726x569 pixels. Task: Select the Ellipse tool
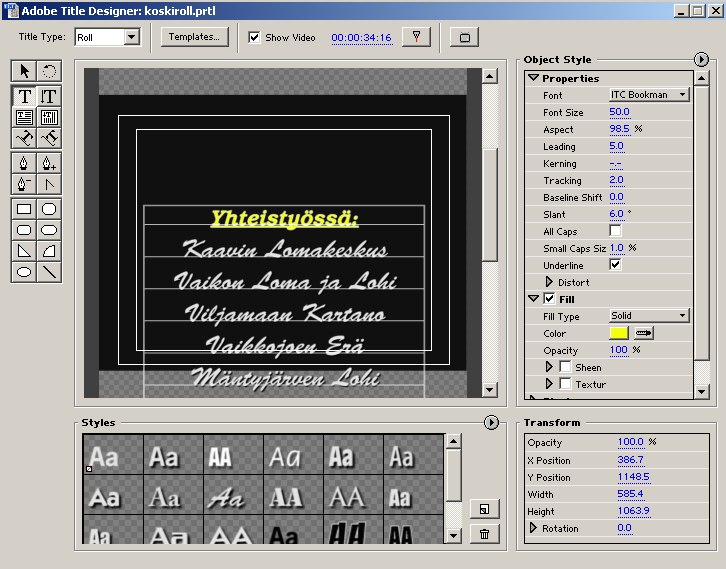[x=24, y=272]
